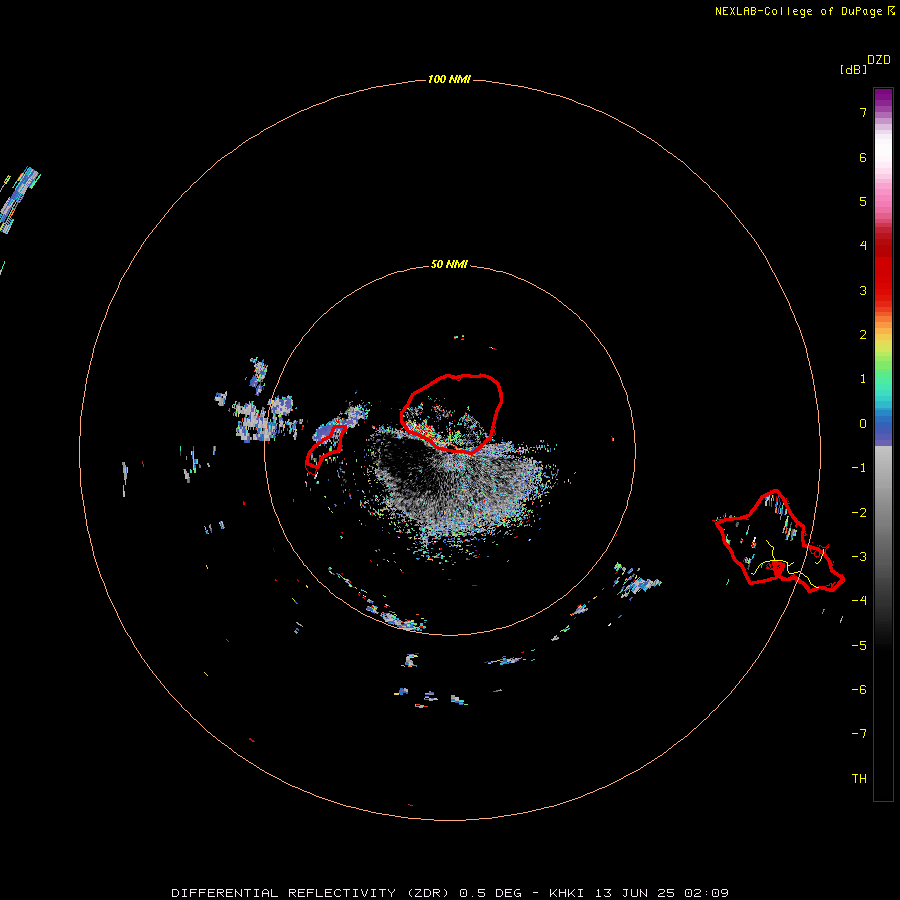Click the 2 value on color scale
This screenshot has height=900, width=900.
[x=863, y=335]
